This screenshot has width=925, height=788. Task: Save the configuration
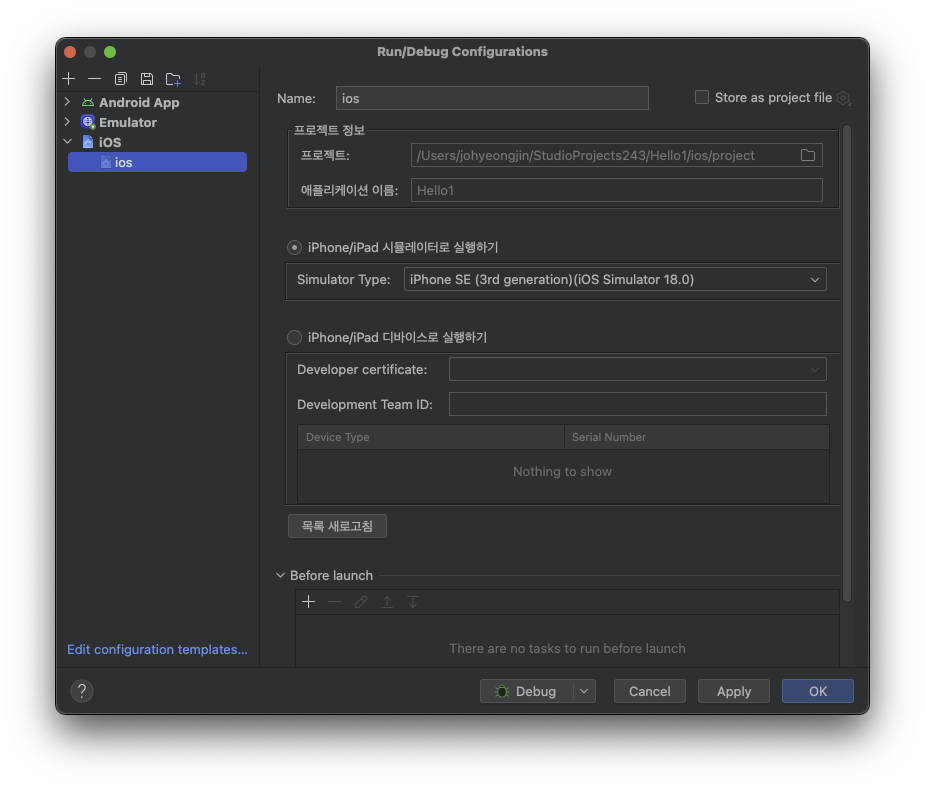coord(147,78)
